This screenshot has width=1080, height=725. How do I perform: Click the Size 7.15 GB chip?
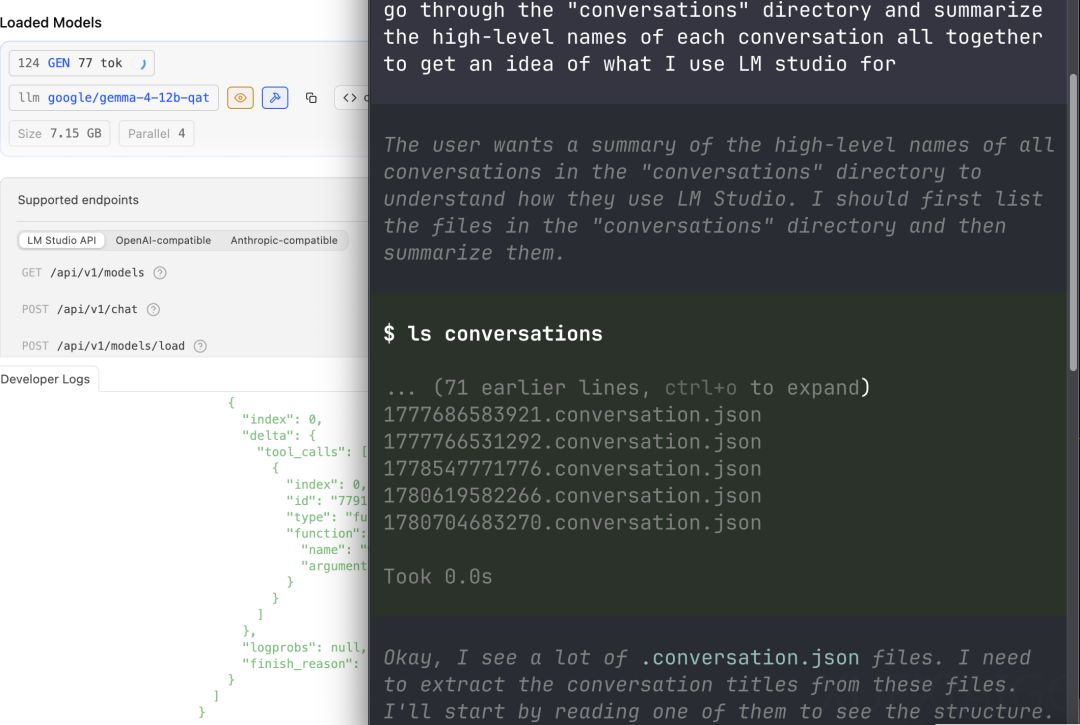pyautogui.click(x=60, y=134)
